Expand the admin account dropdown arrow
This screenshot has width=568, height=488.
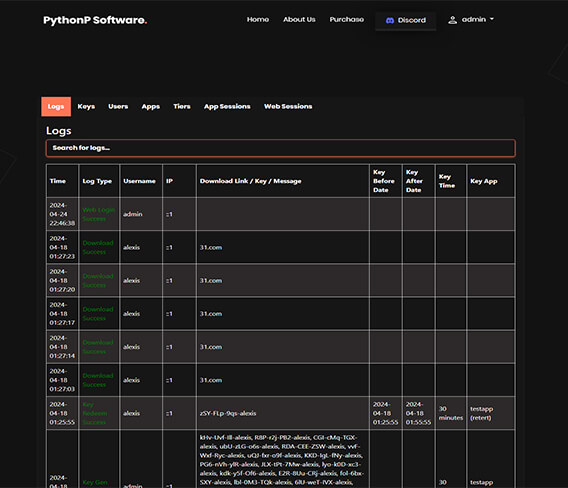(492, 18)
